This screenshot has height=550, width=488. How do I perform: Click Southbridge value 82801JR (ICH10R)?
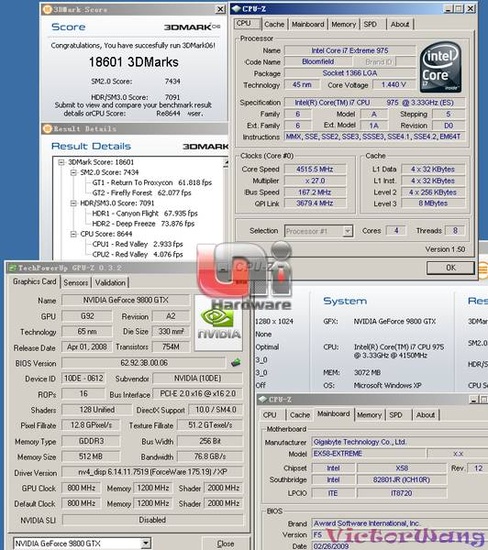click(401, 480)
